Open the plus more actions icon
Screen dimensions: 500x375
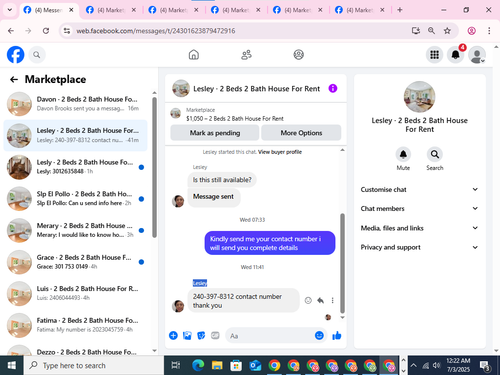(x=173, y=335)
